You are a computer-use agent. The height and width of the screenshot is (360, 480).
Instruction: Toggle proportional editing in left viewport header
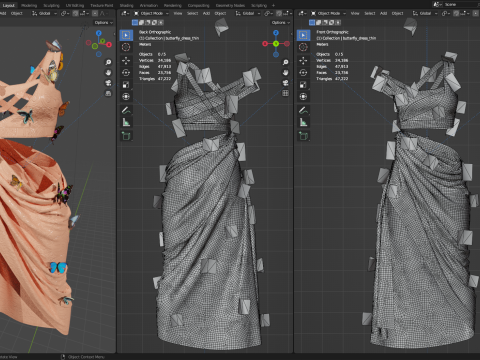click(x=95, y=13)
